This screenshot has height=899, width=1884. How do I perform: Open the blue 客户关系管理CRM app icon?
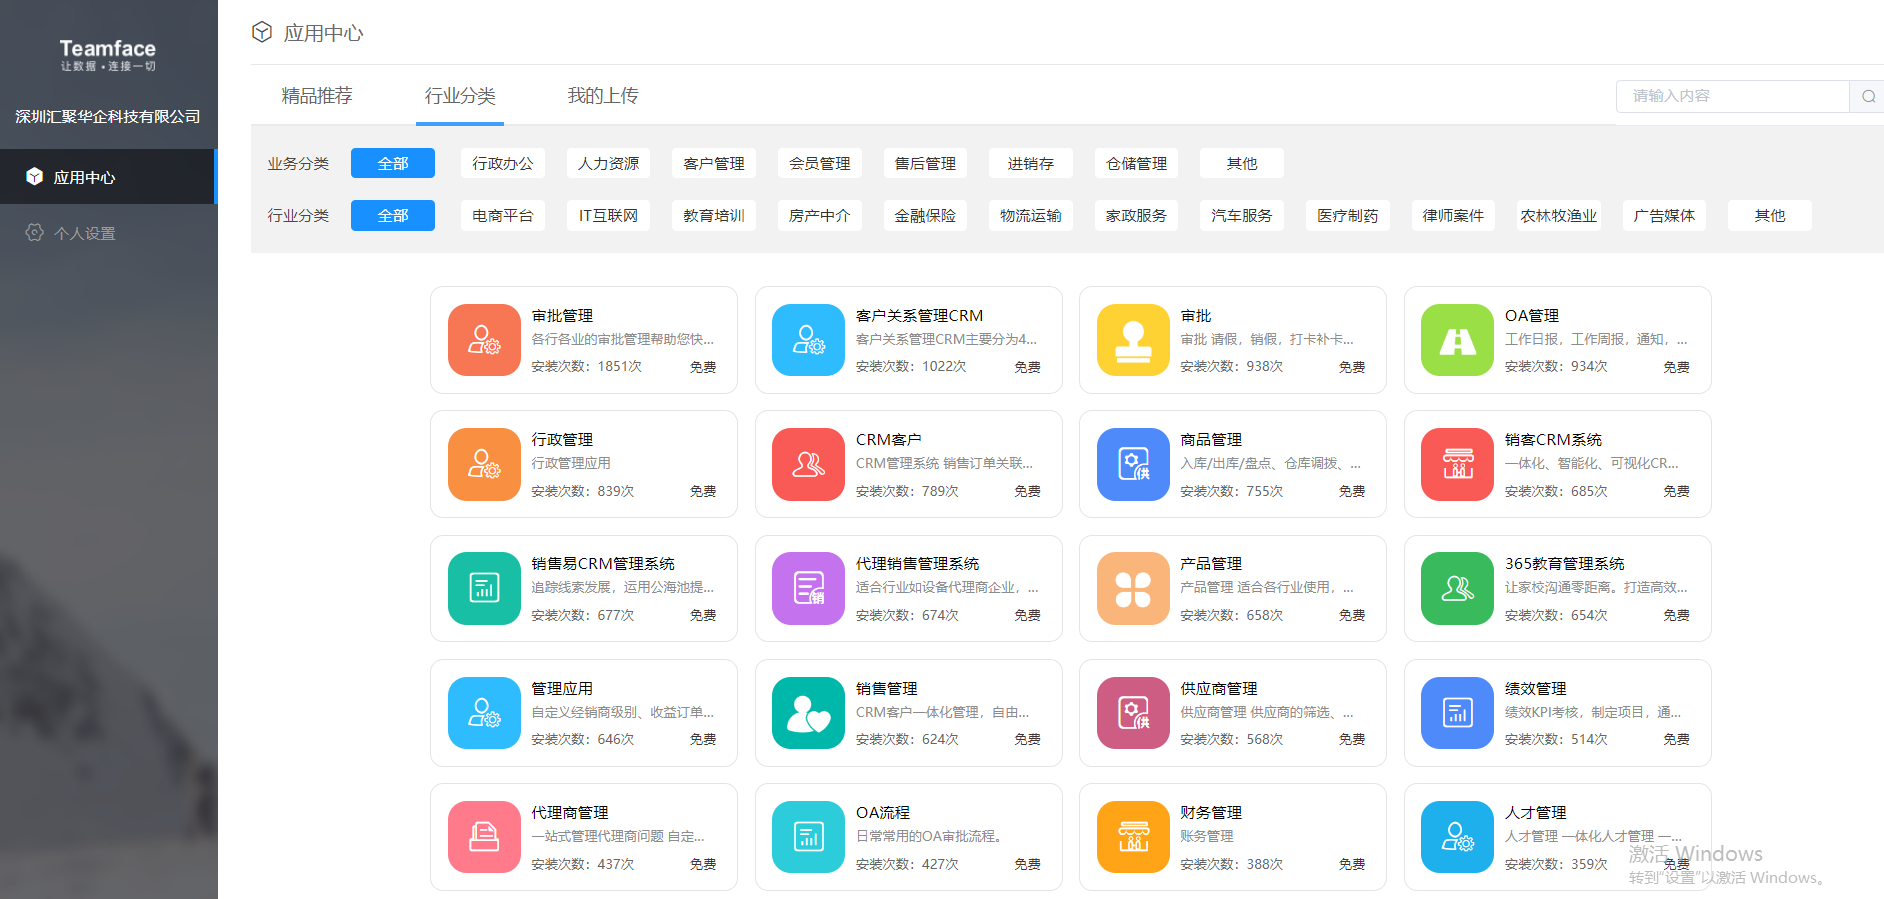click(808, 340)
